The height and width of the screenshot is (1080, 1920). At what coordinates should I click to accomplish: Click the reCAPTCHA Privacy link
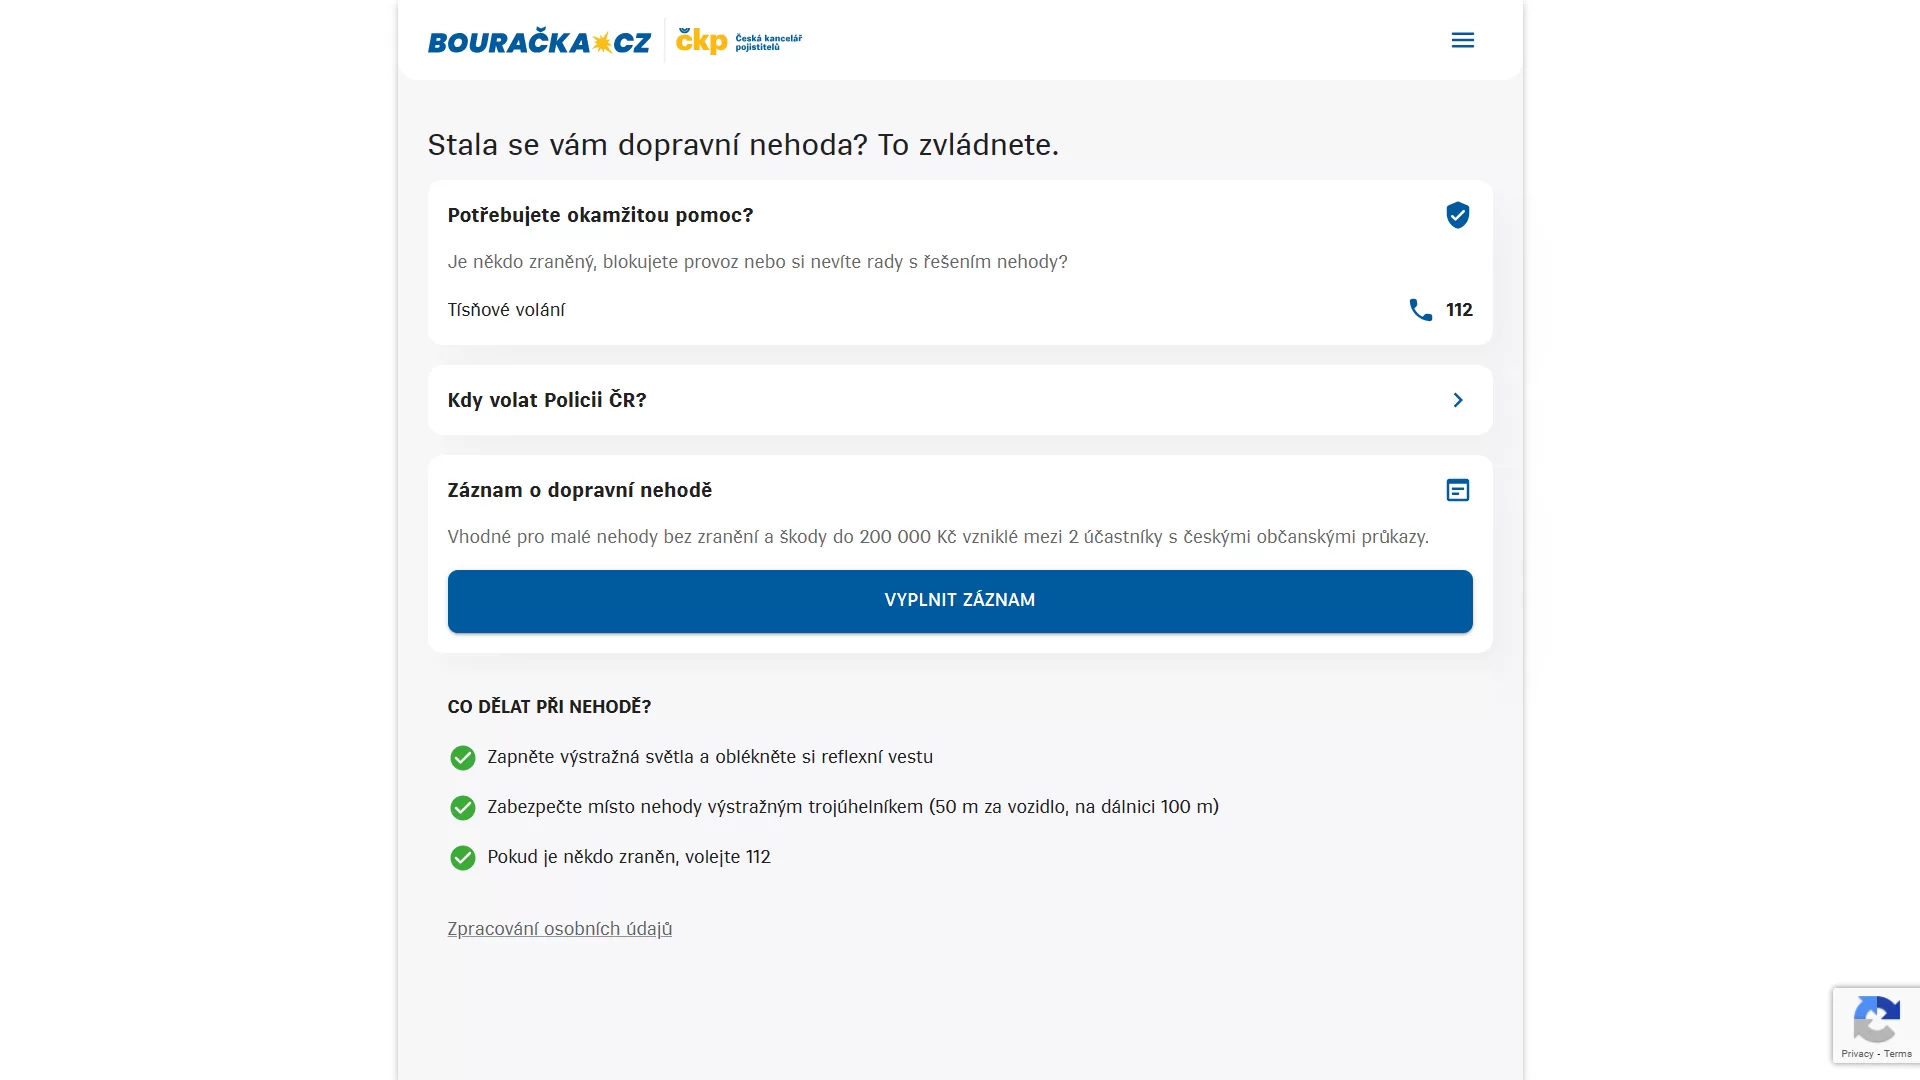pyautogui.click(x=1856, y=1054)
